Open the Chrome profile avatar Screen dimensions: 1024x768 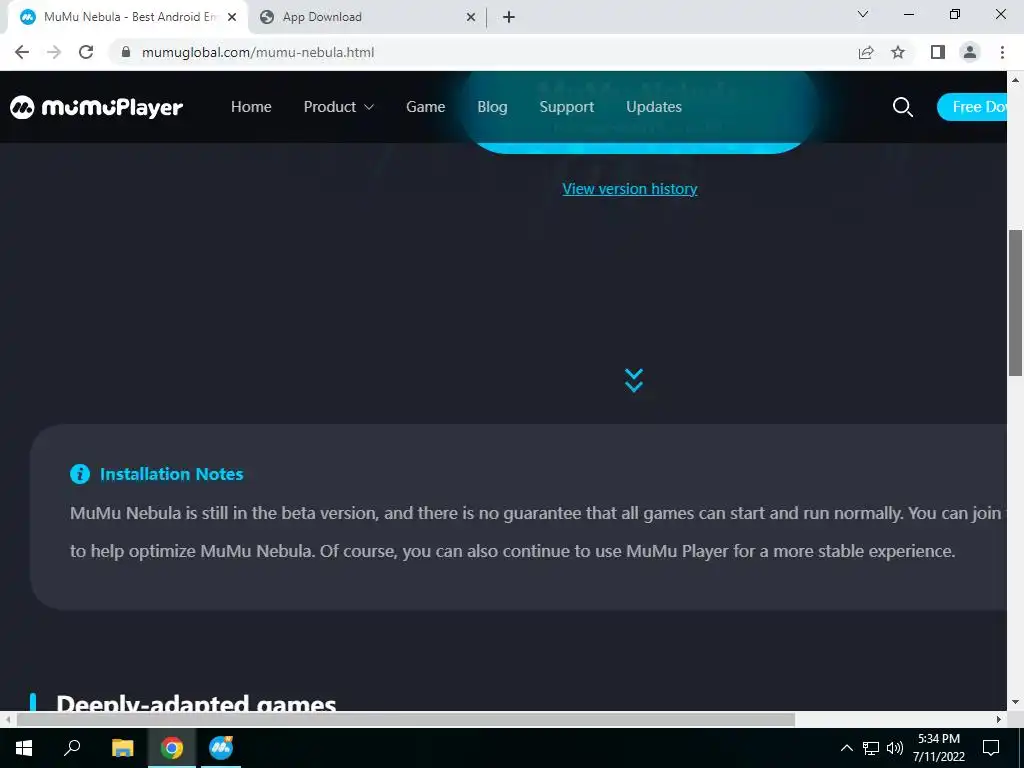(970, 52)
